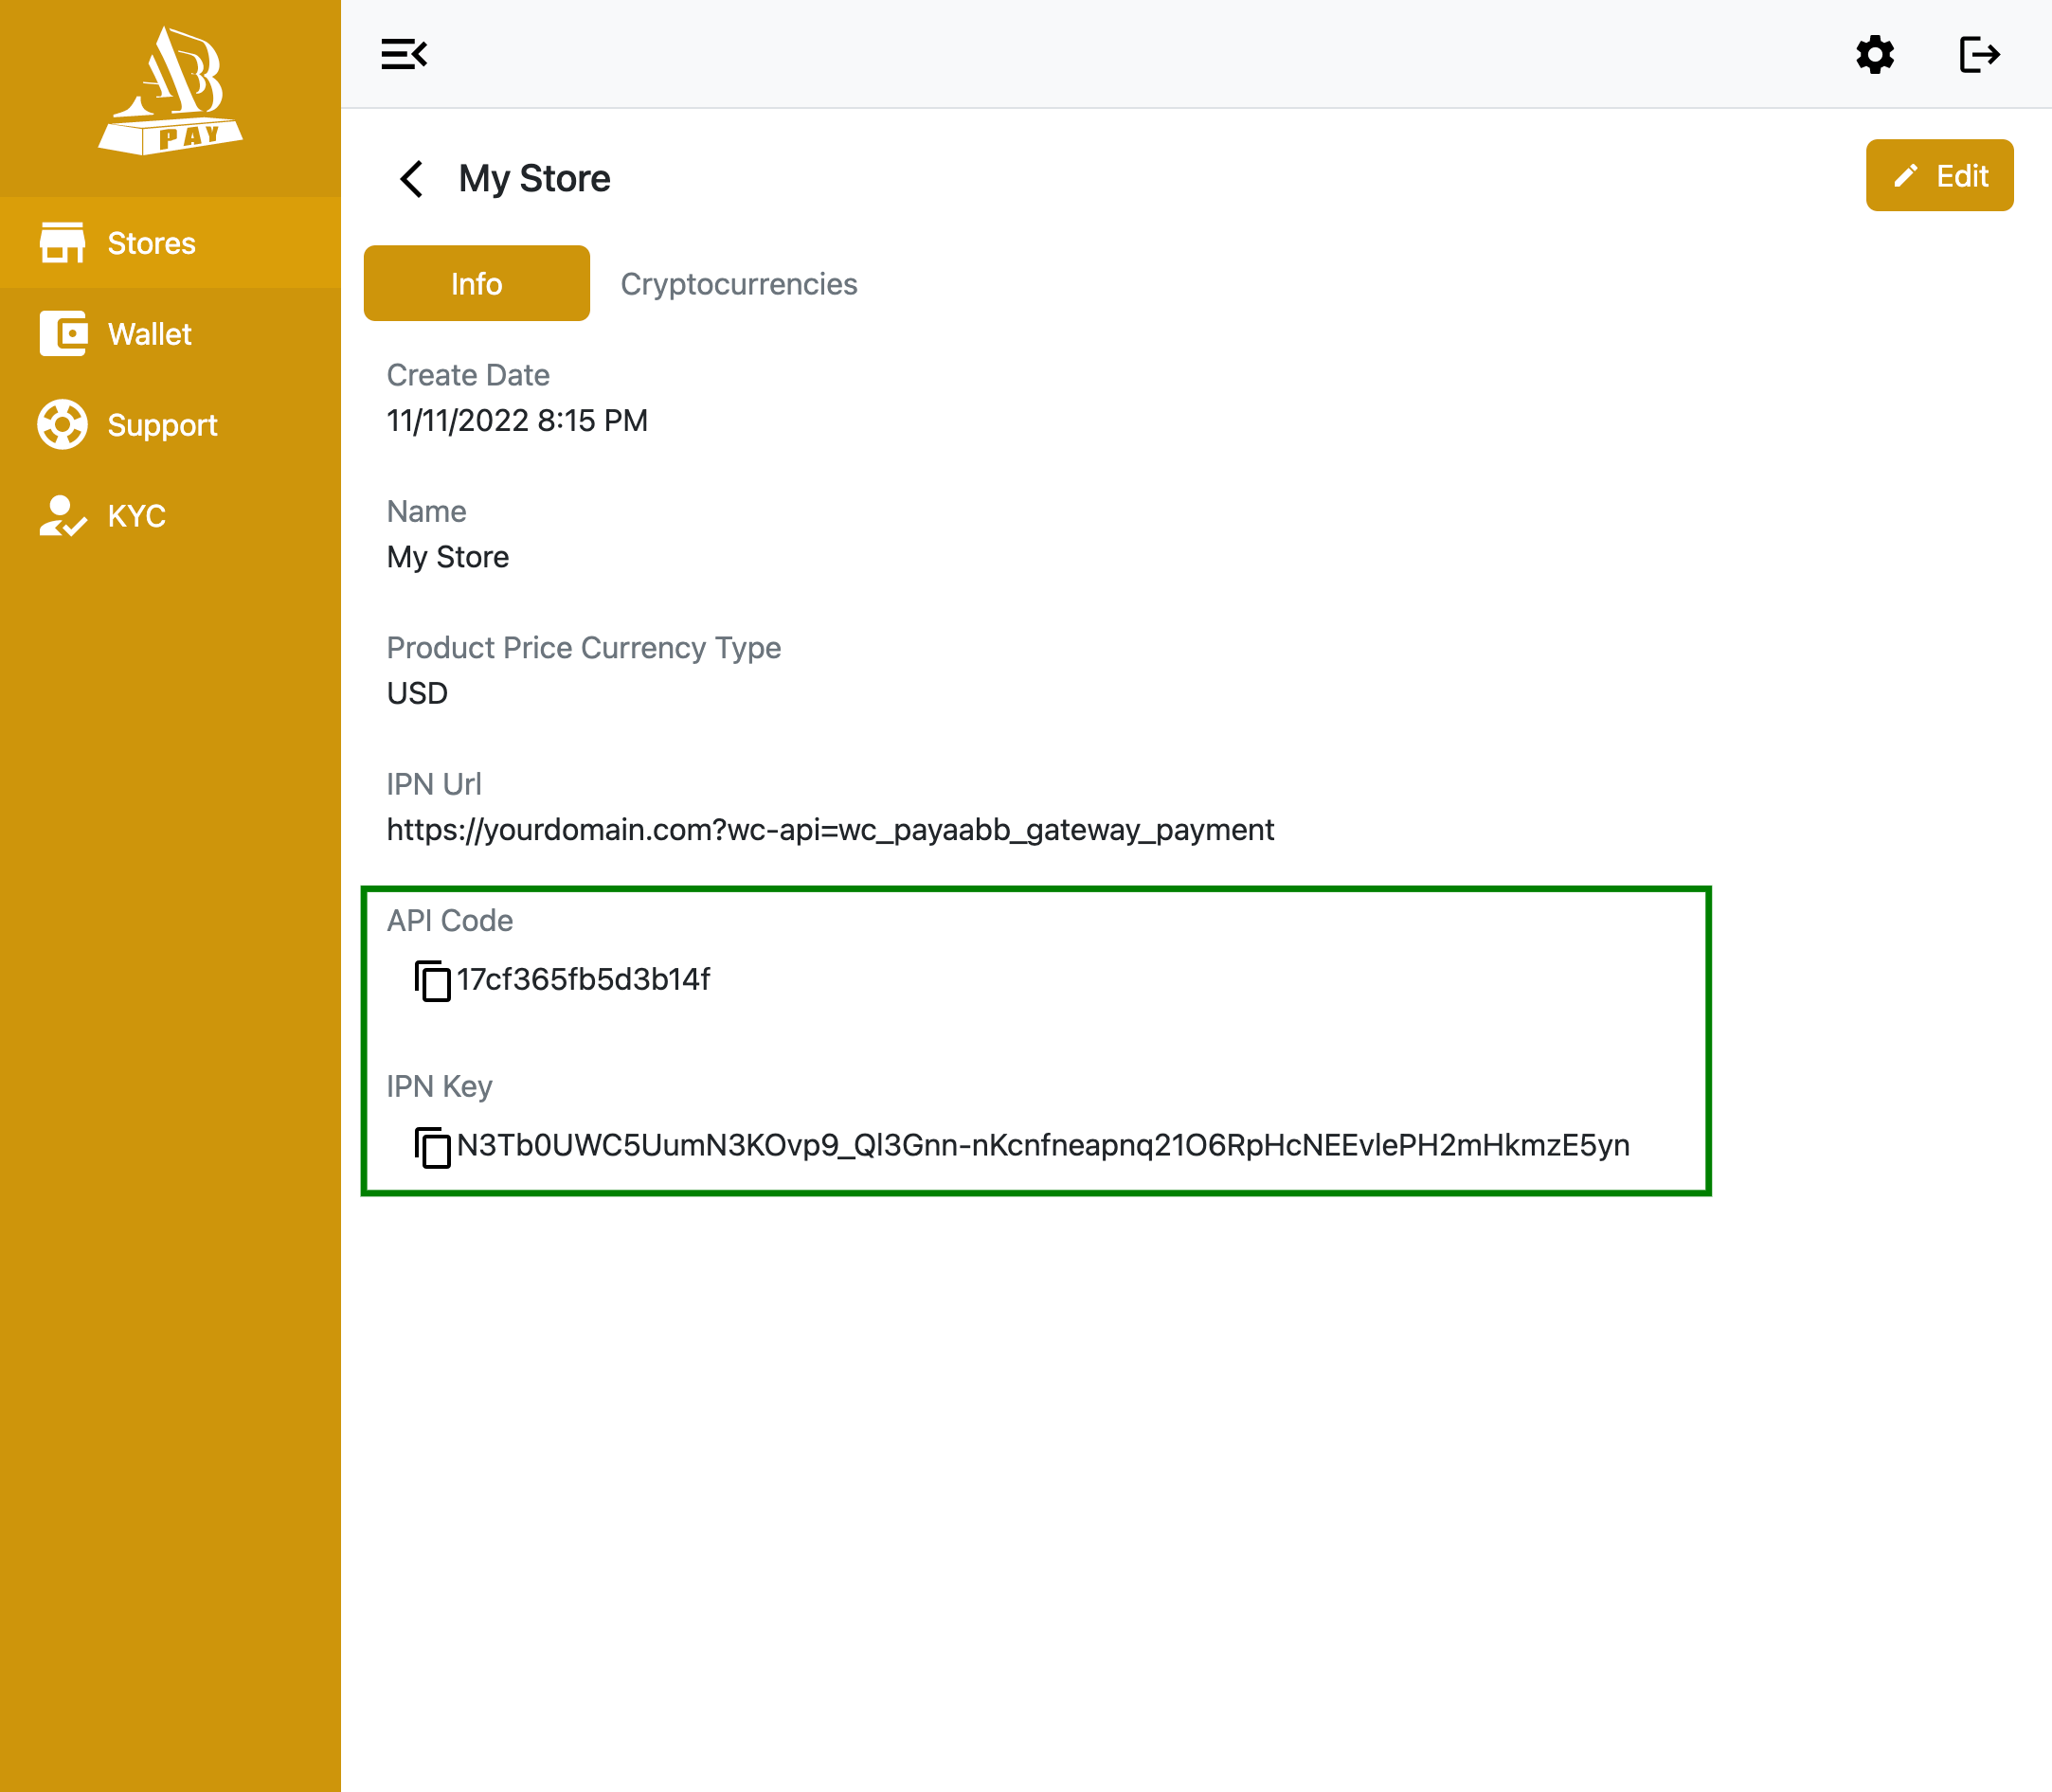2052x1792 pixels.
Task: Click the Stores storefront icon
Action: click(x=62, y=243)
